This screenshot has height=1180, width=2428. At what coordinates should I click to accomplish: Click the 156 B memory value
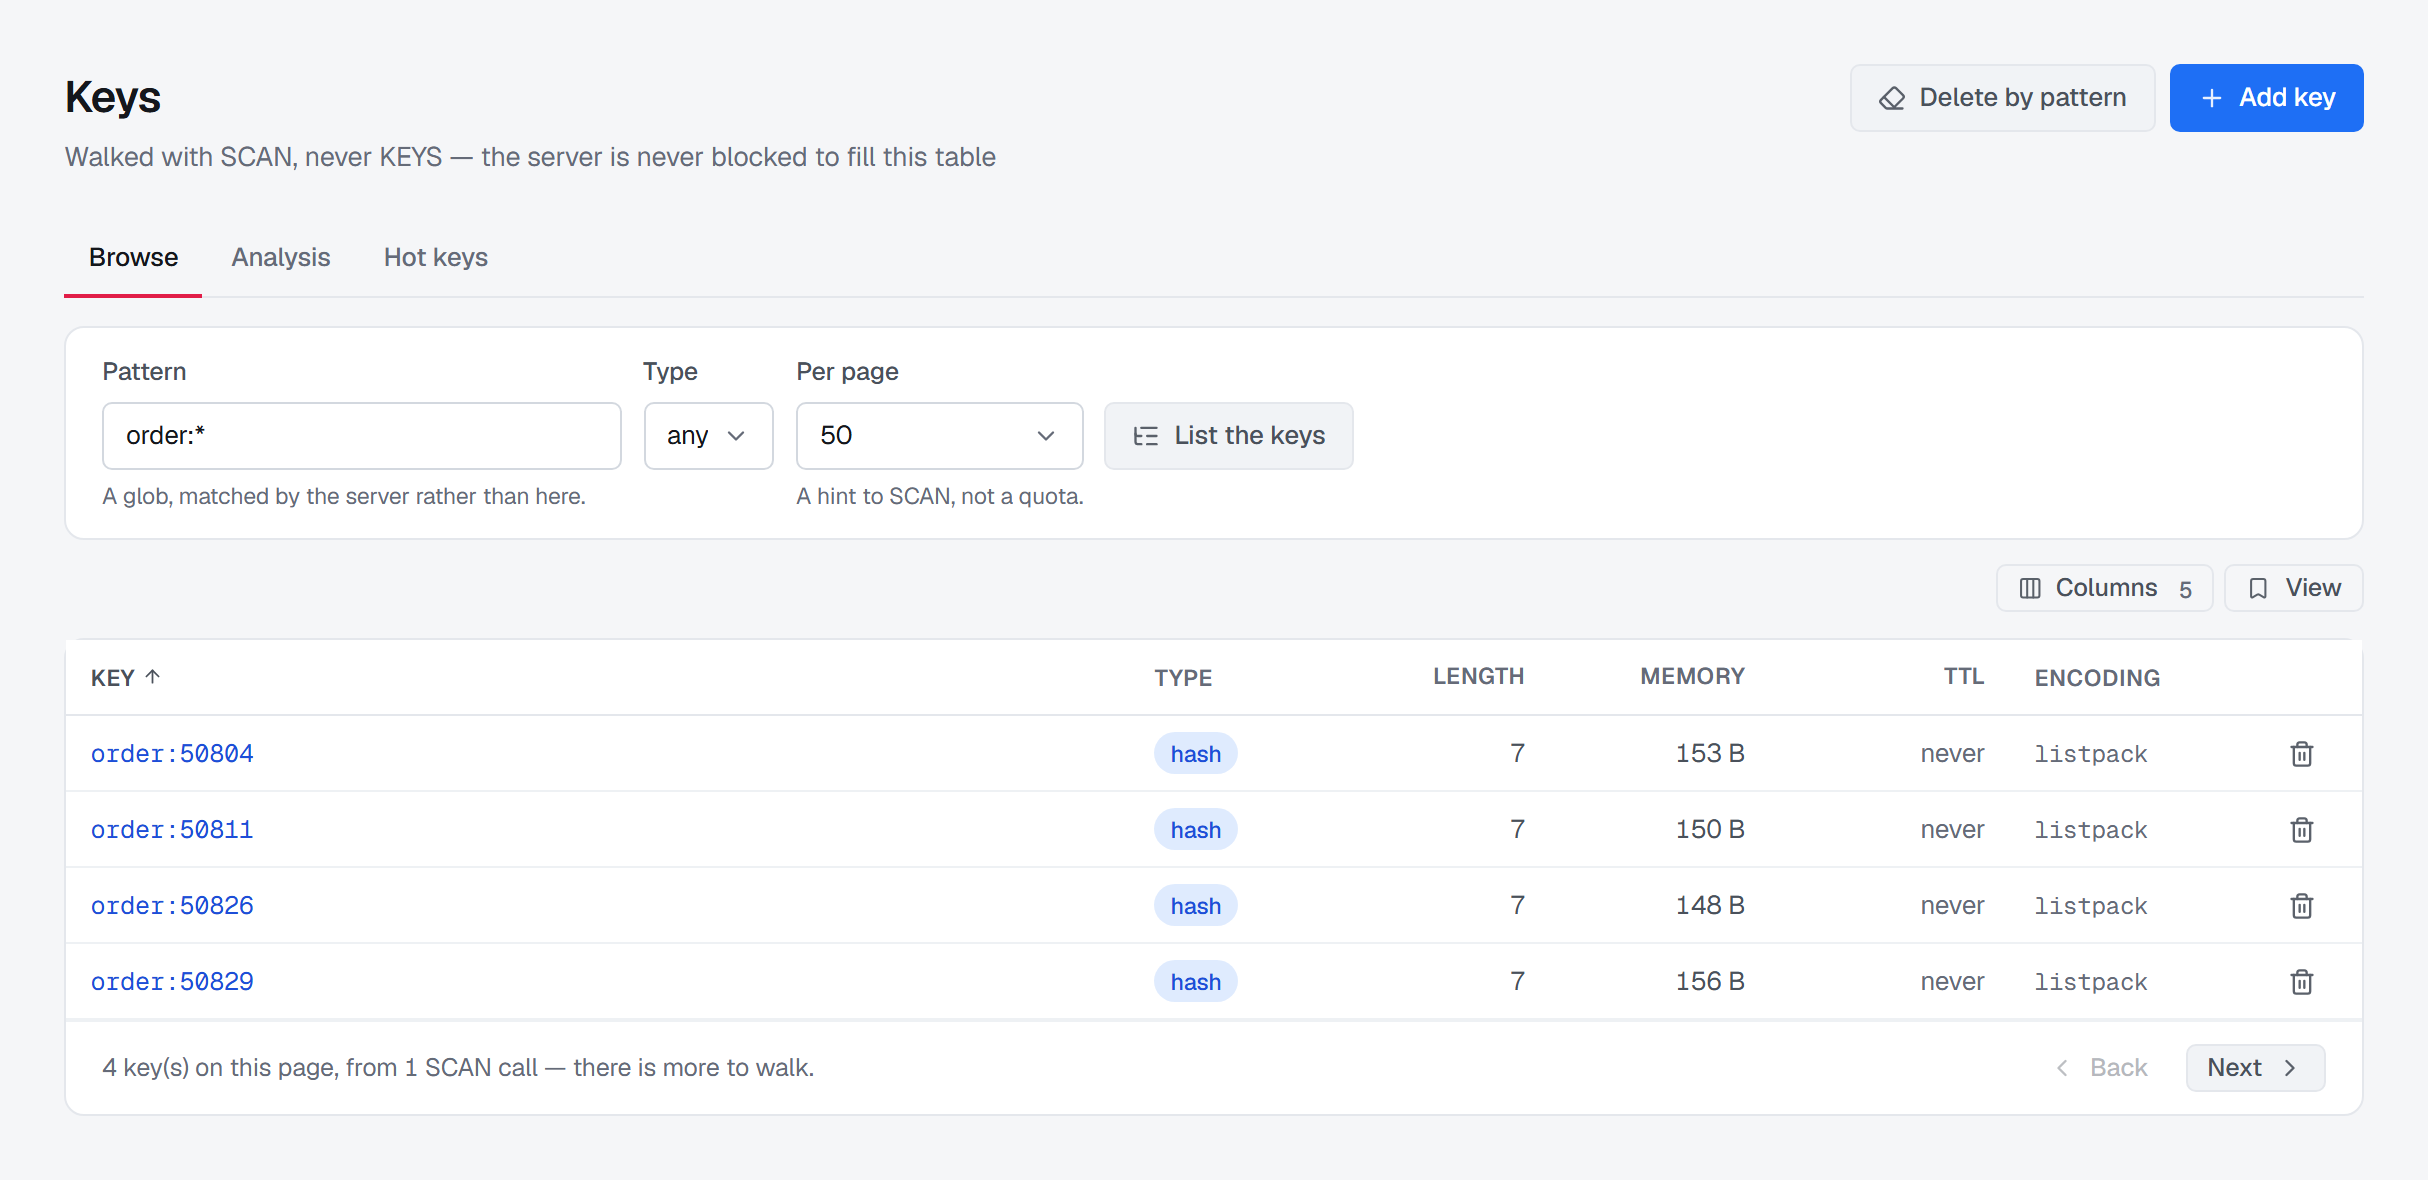pos(1710,981)
